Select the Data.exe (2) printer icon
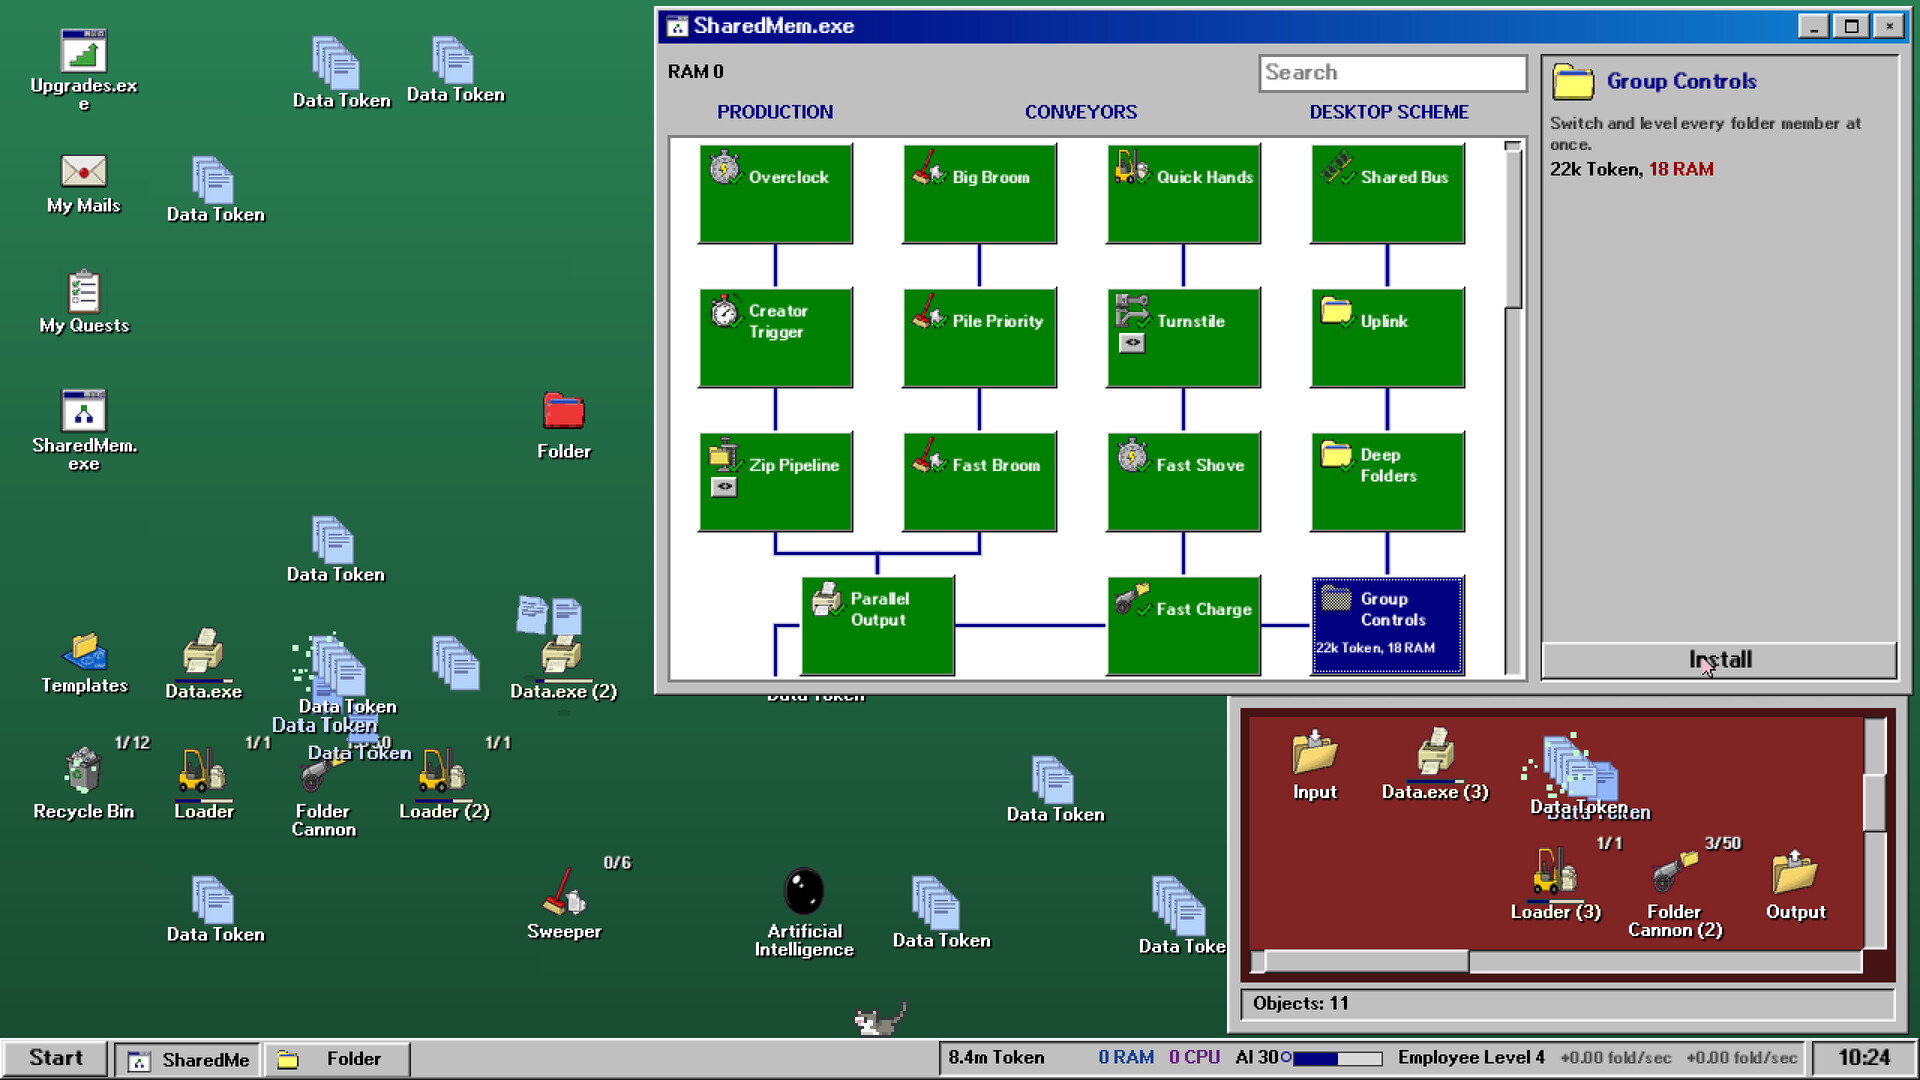Screen dimensions: 1920x1080 click(563, 667)
